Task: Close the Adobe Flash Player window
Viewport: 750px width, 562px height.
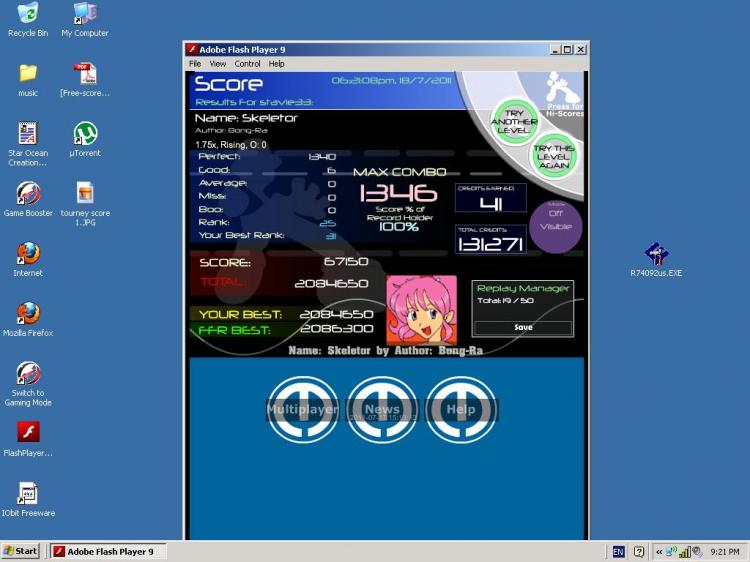Action: [580, 49]
